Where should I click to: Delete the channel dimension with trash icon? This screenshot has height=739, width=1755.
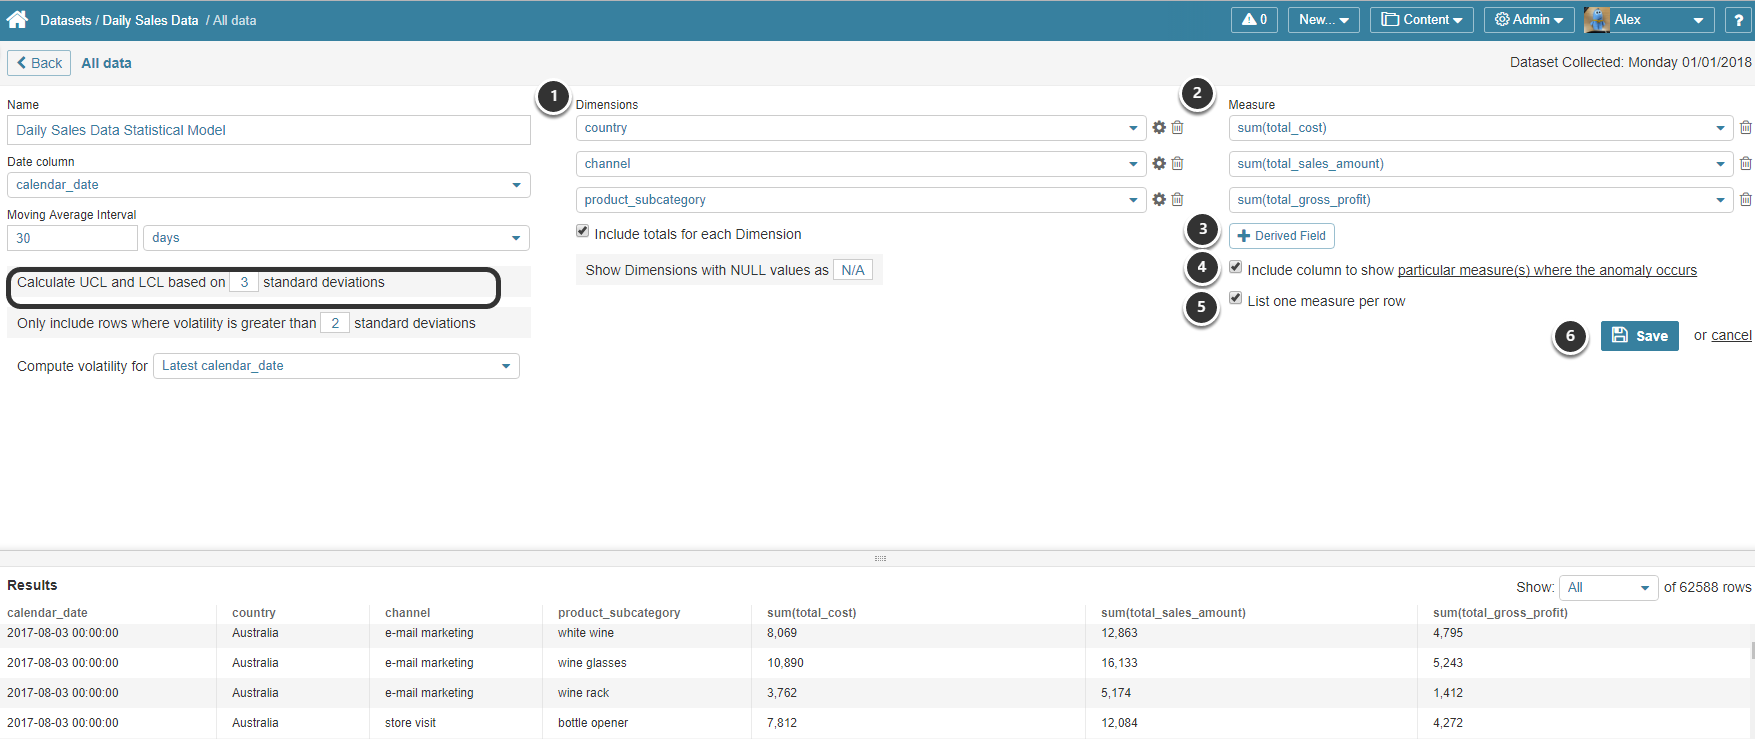pos(1178,164)
